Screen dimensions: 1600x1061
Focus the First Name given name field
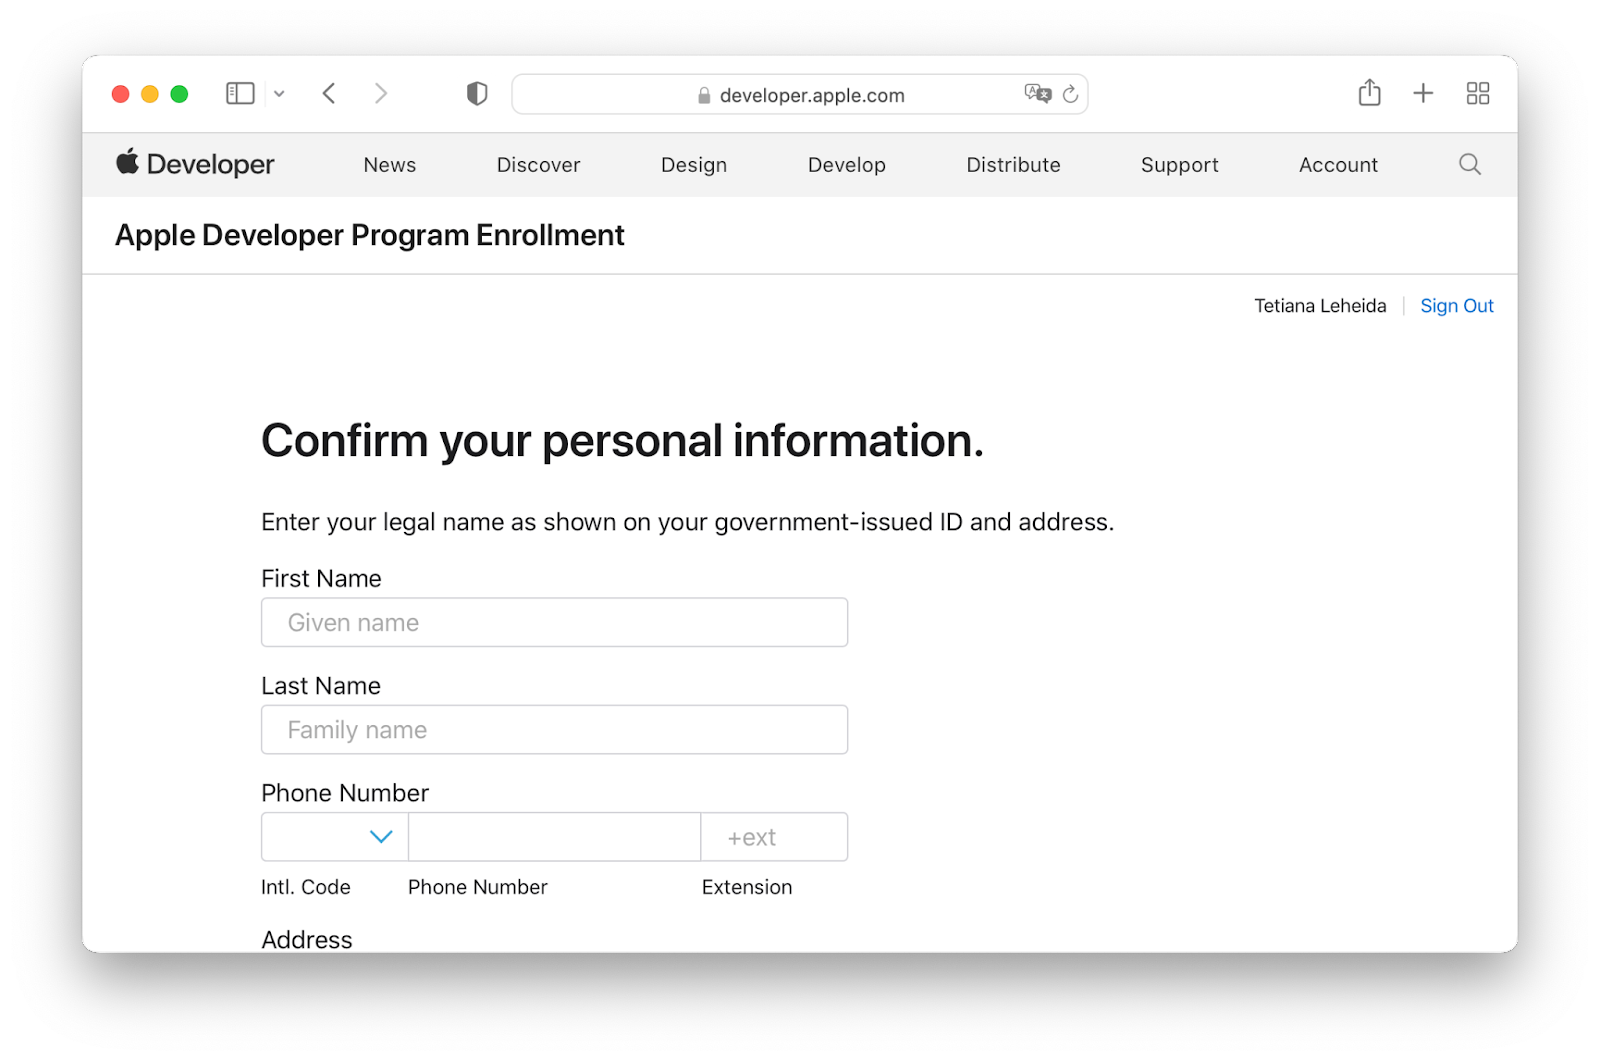(x=555, y=622)
